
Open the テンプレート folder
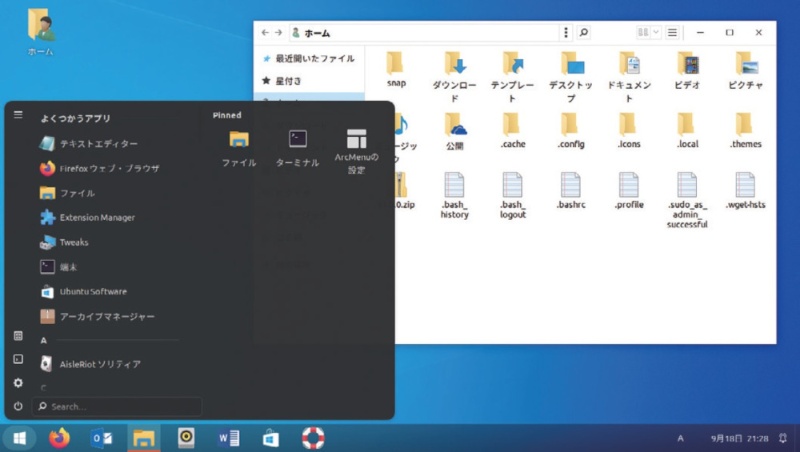click(x=512, y=77)
